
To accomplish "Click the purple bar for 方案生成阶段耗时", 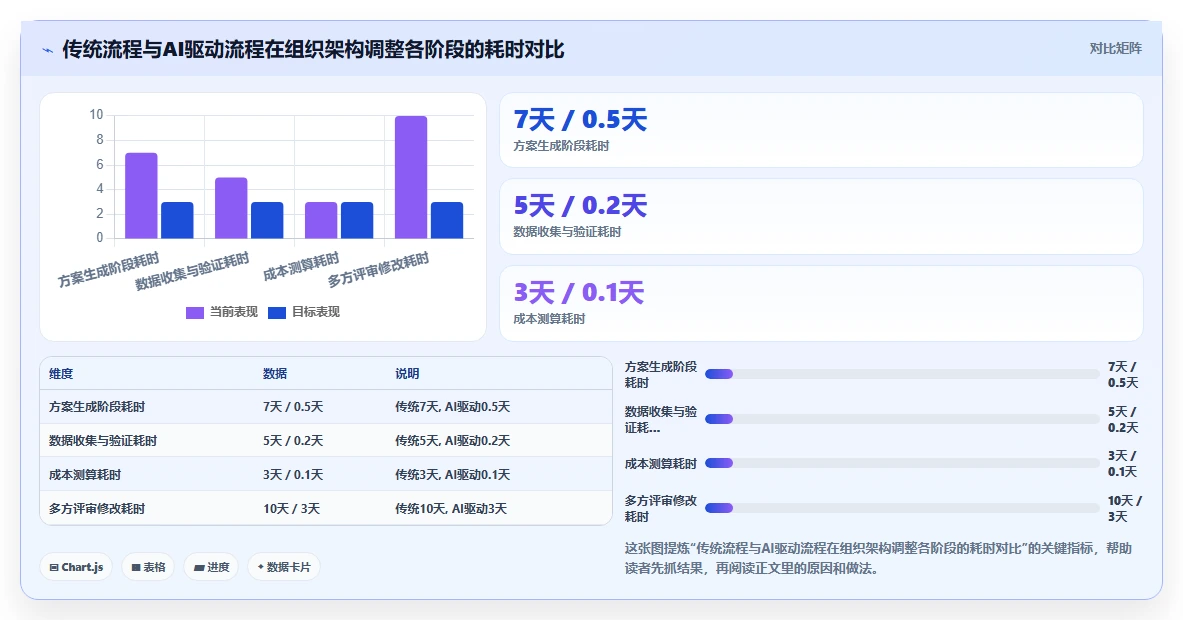I will coord(141,195).
